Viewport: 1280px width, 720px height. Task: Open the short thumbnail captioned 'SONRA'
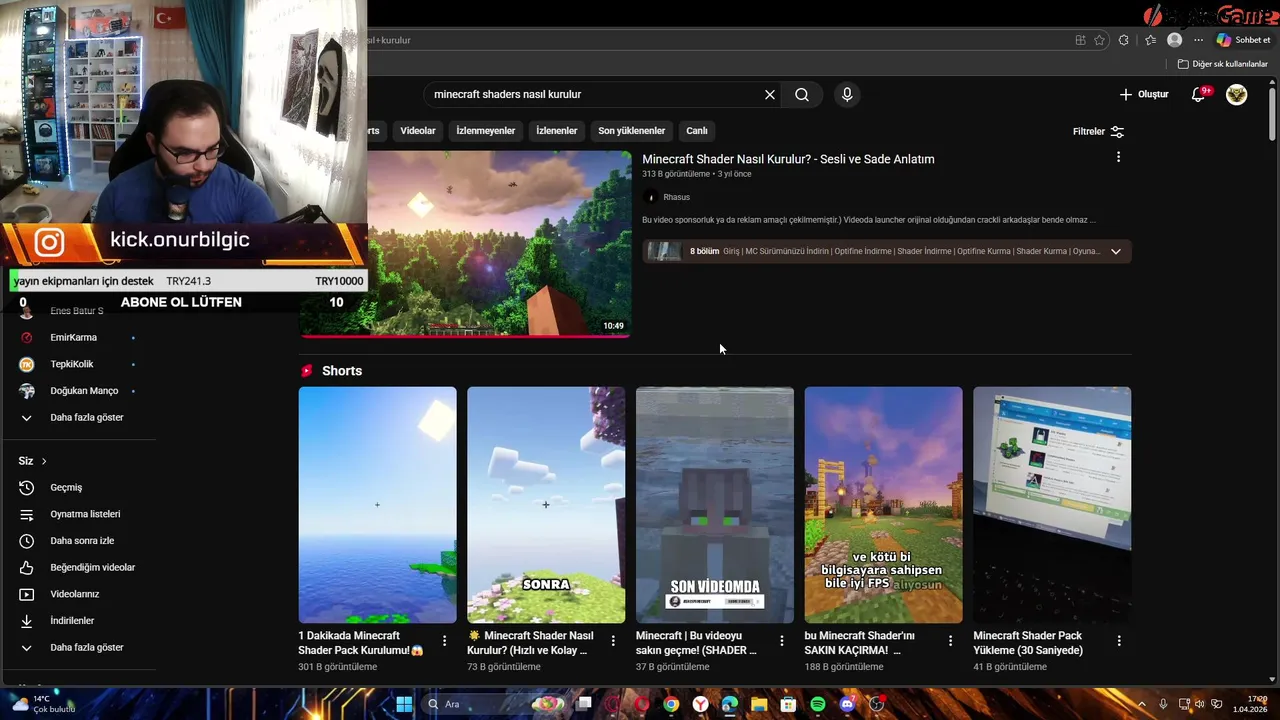[546, 505]
